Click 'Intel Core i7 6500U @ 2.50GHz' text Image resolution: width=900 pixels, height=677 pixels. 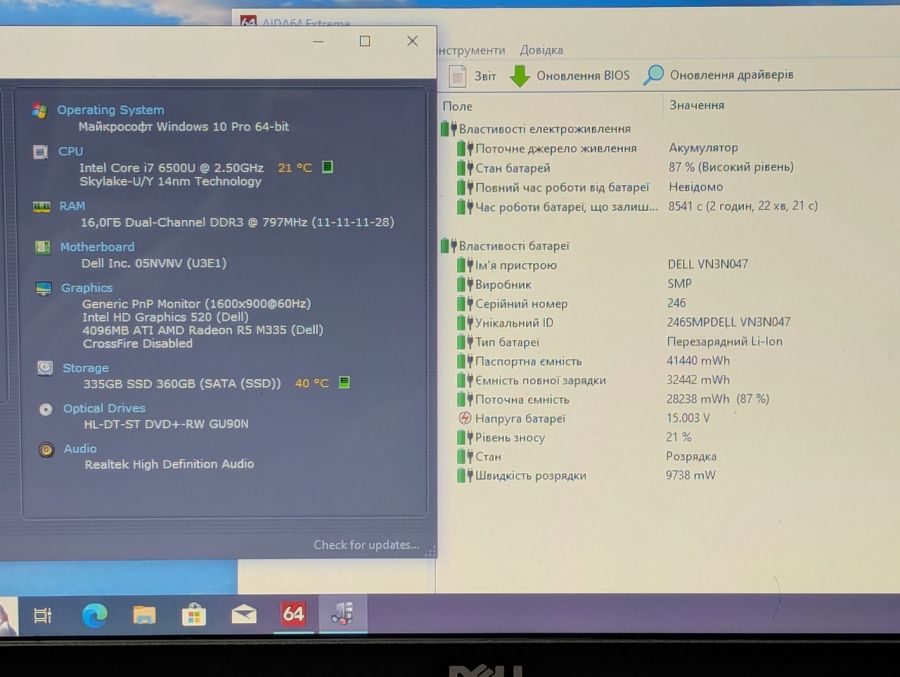[171, 168]
